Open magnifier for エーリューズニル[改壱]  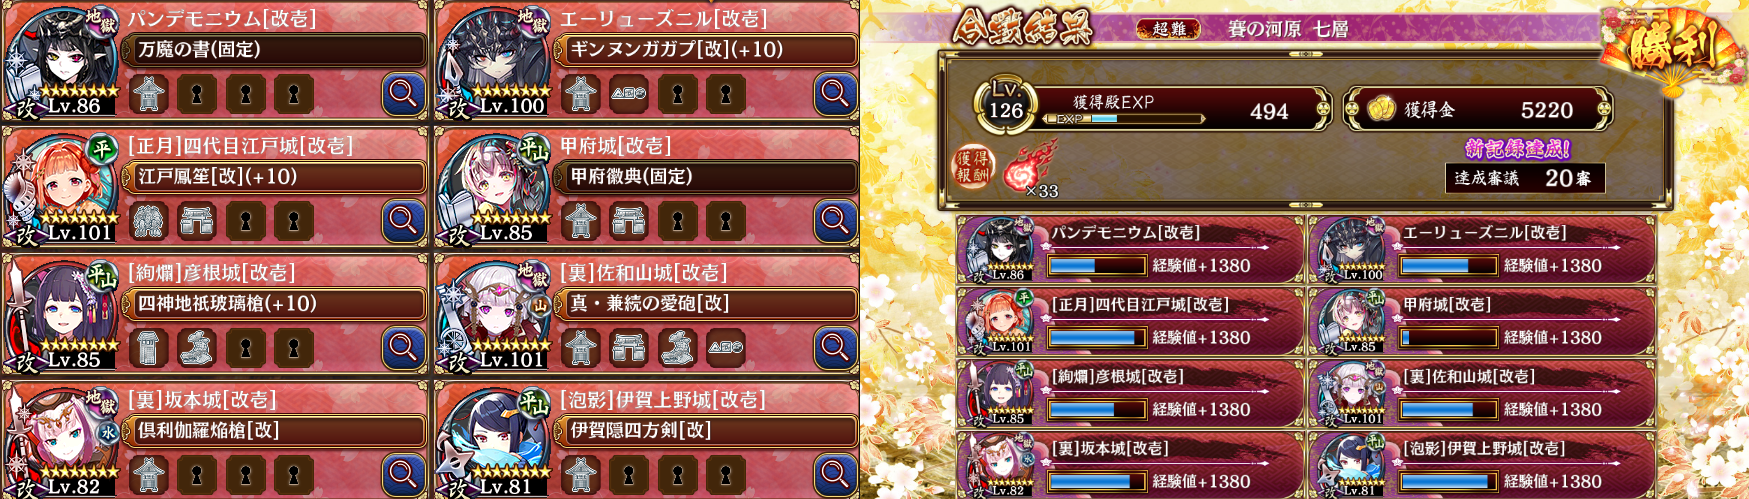[835, 94]
